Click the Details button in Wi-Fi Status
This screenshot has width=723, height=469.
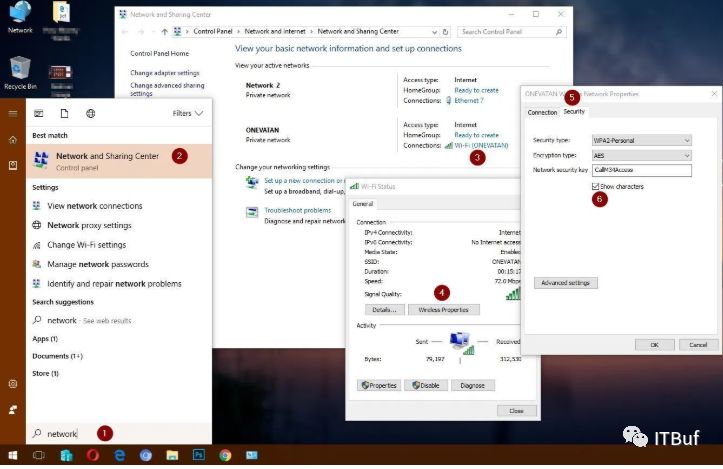(385, 310)
